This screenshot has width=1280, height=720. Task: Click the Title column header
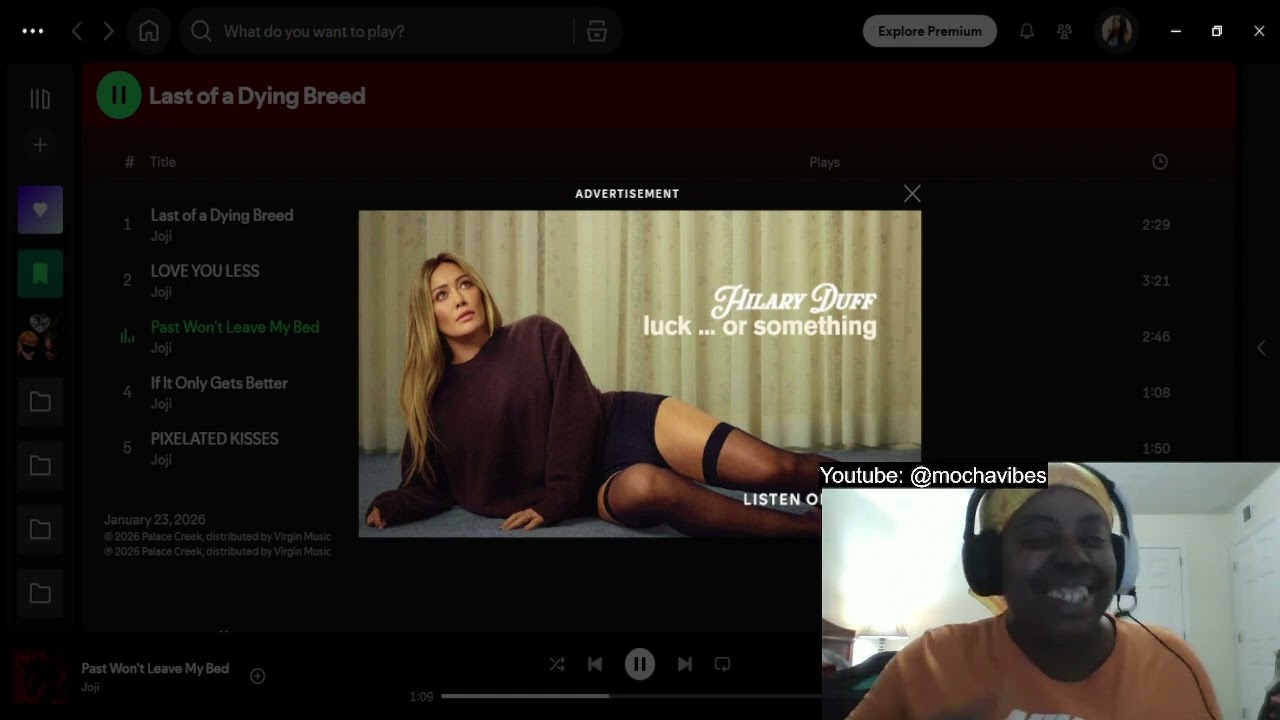click(163, 162)
